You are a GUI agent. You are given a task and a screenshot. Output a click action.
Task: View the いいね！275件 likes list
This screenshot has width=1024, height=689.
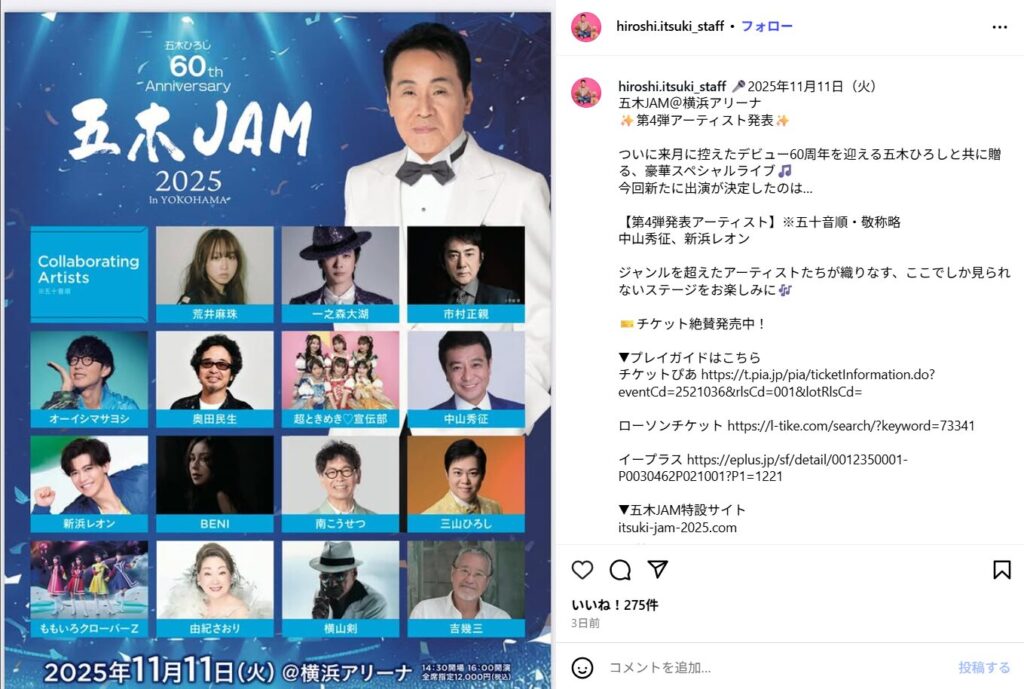click(615, 605)
